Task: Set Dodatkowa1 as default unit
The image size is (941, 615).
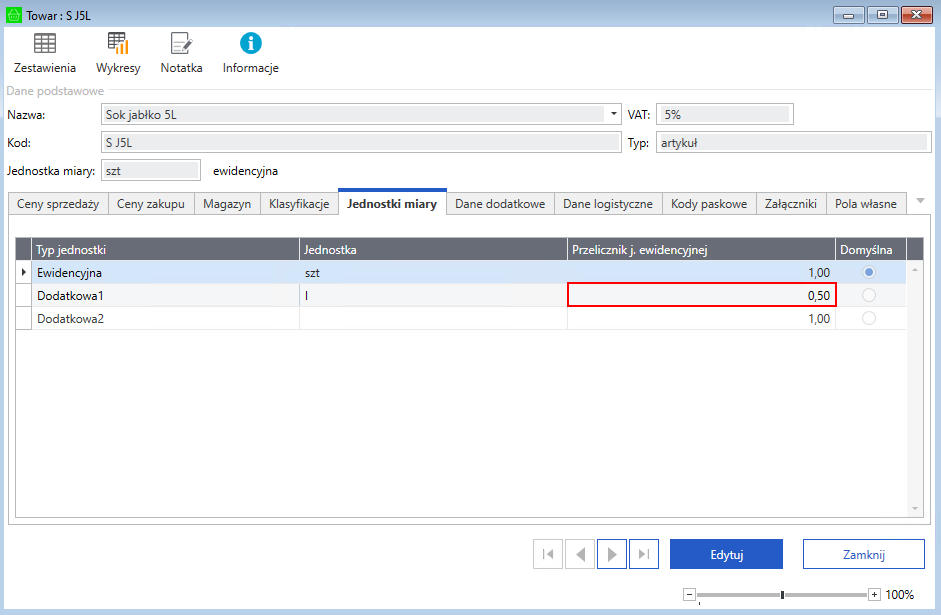Action: tap(868, 295)
